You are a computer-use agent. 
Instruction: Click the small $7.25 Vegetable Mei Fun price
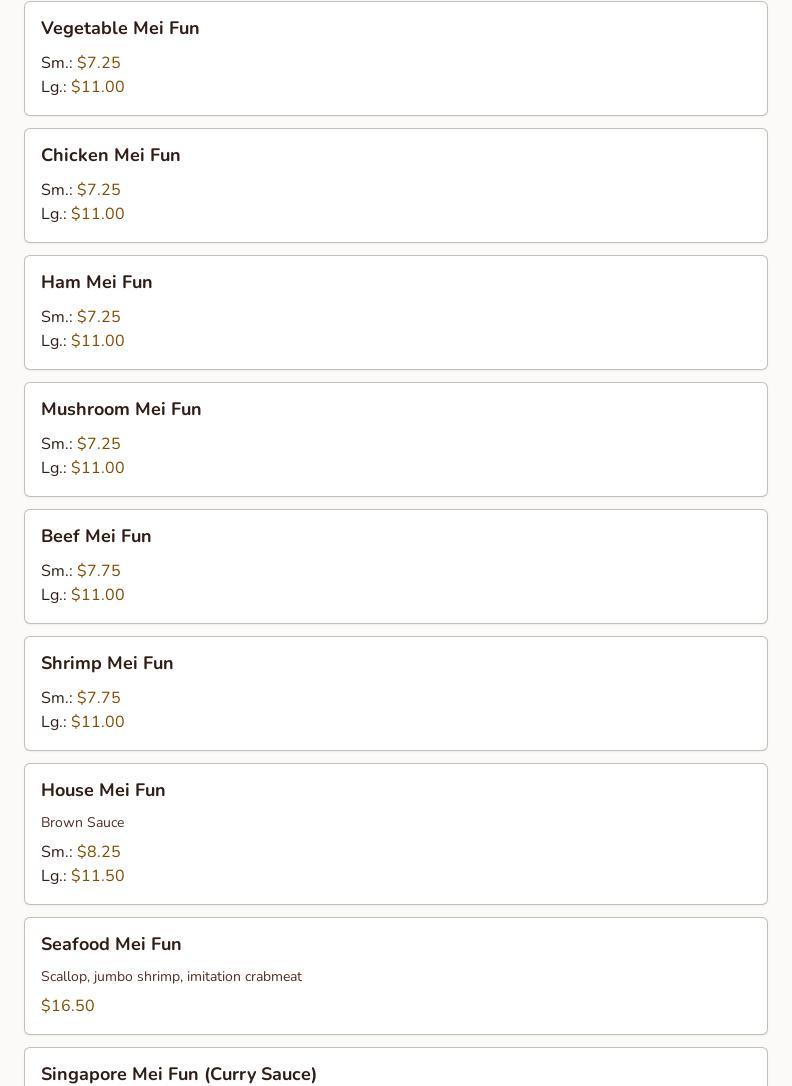click(x=98, y=63)
